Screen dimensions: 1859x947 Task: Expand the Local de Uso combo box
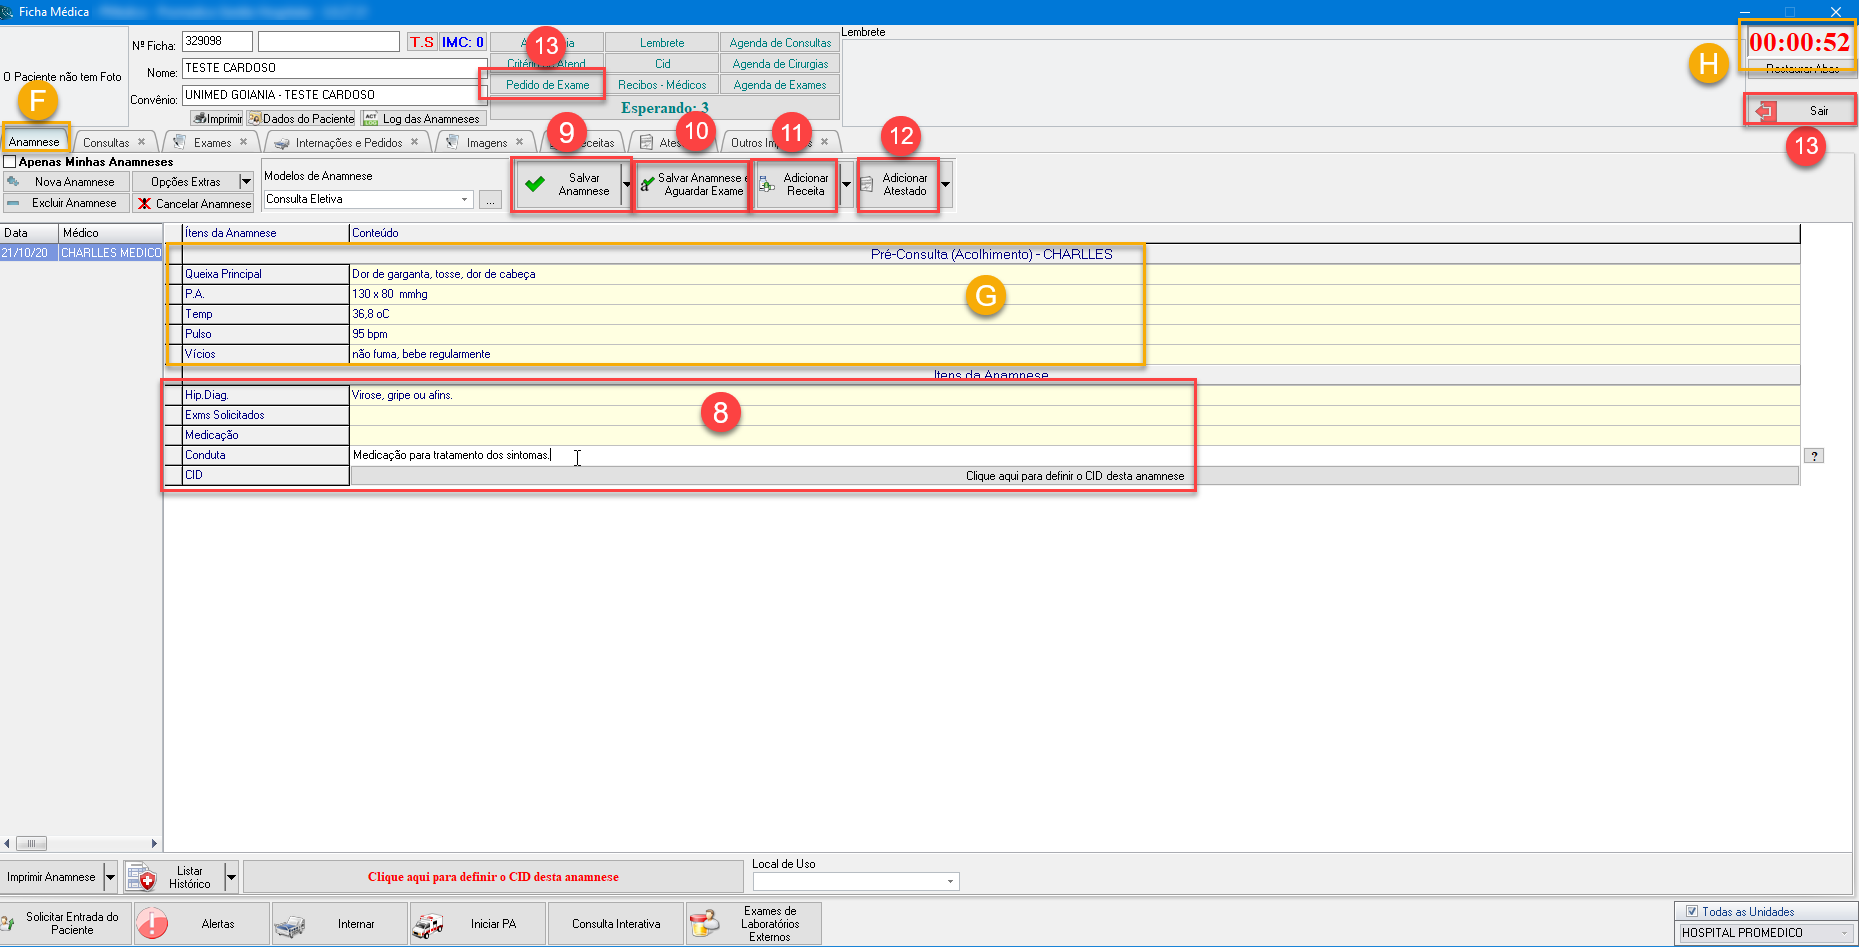[949, 881]
